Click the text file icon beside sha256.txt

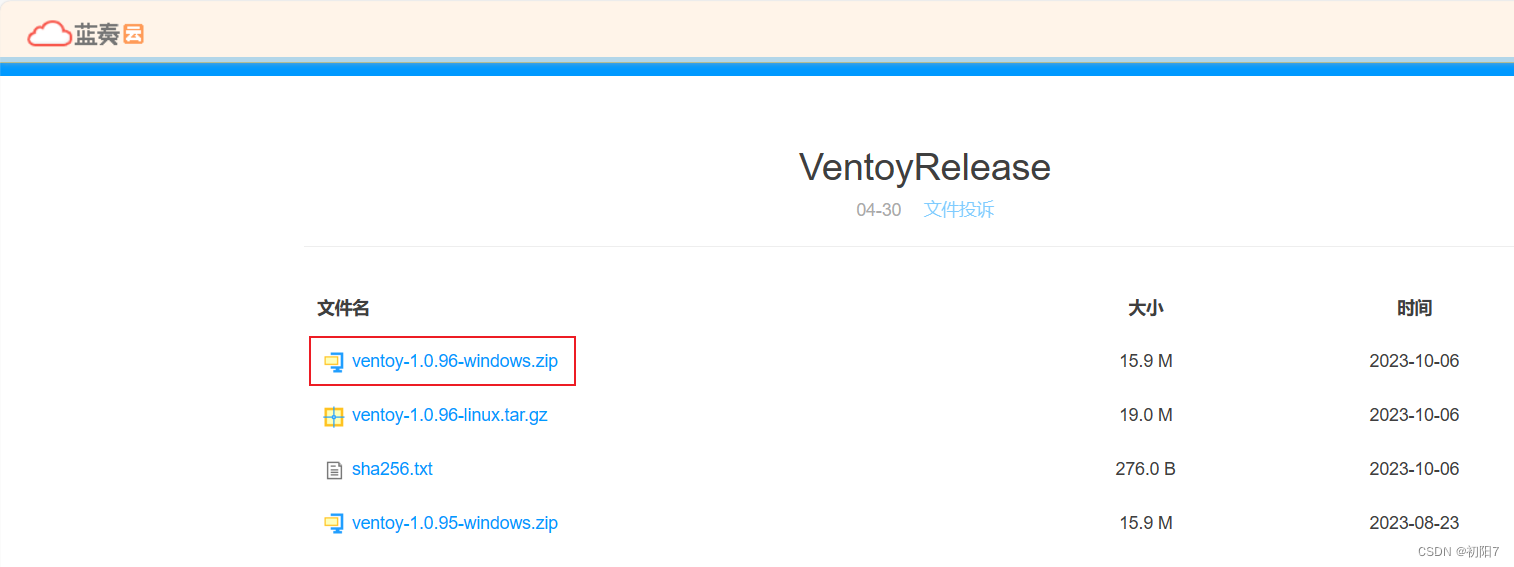pos(334,470)
